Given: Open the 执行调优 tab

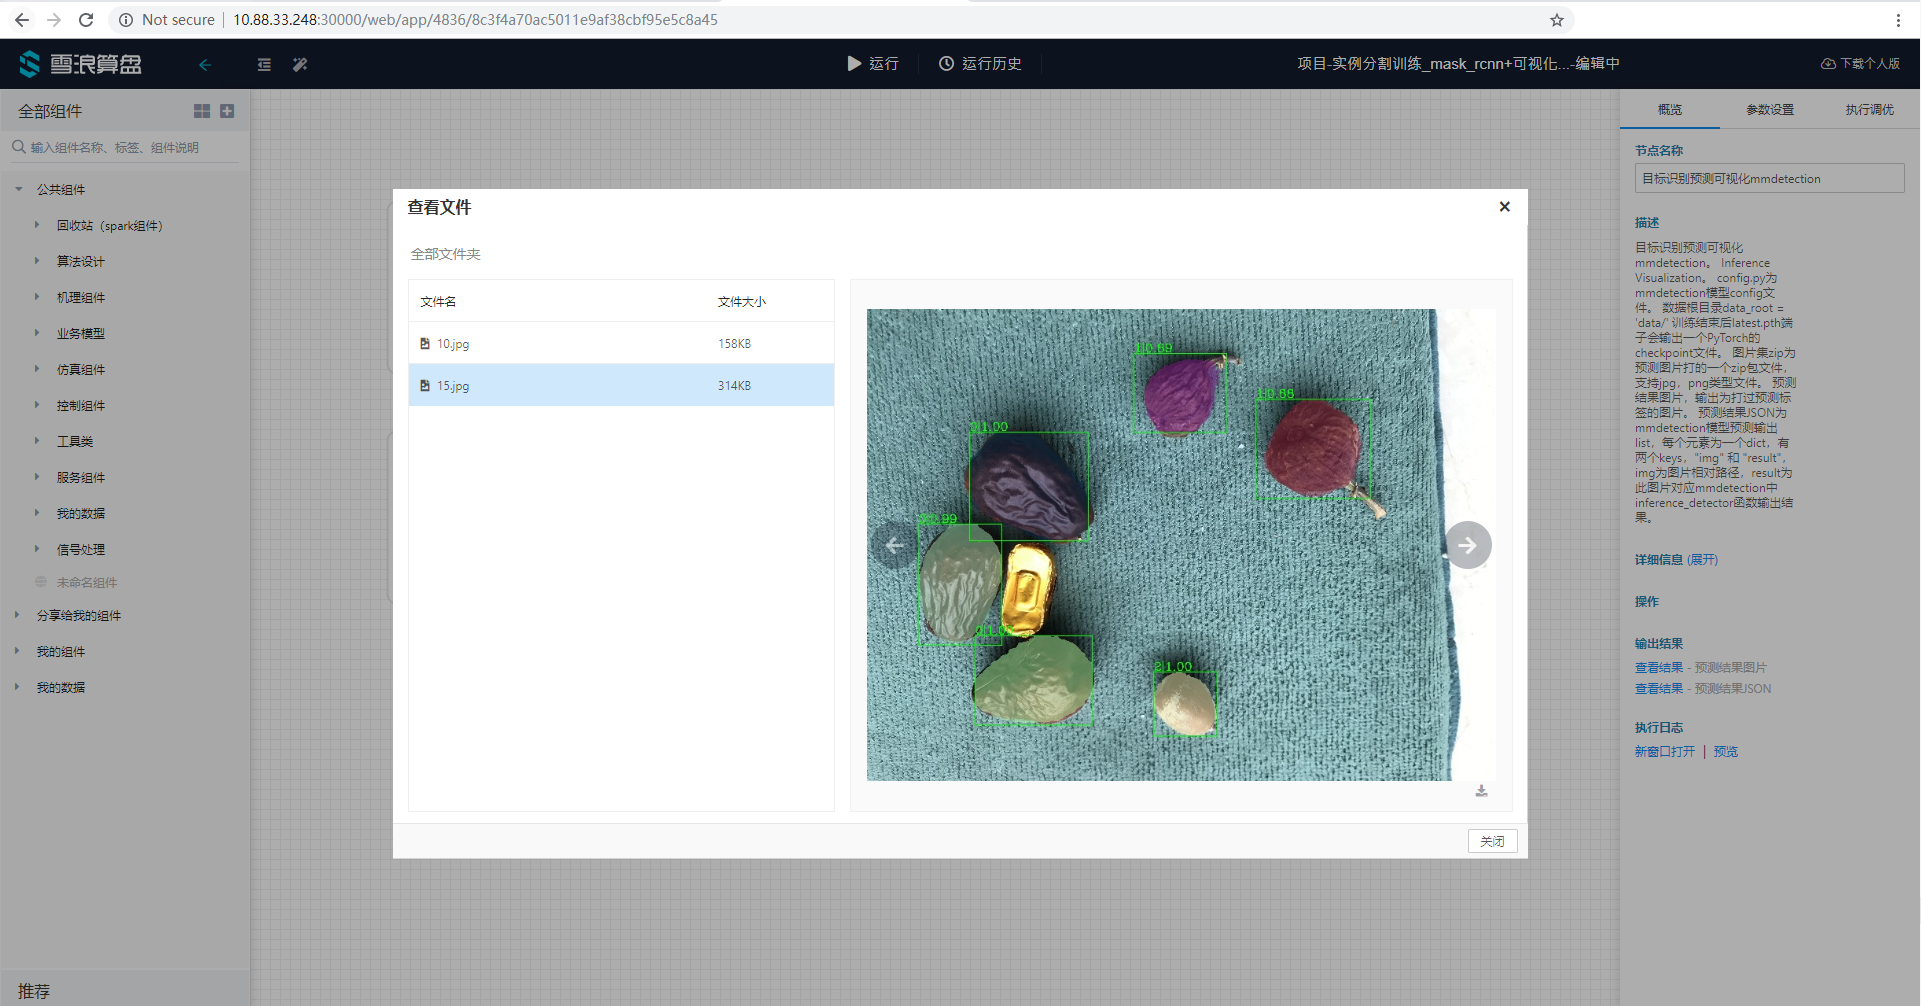Looking at the screenshot, I should [1868, 110].
